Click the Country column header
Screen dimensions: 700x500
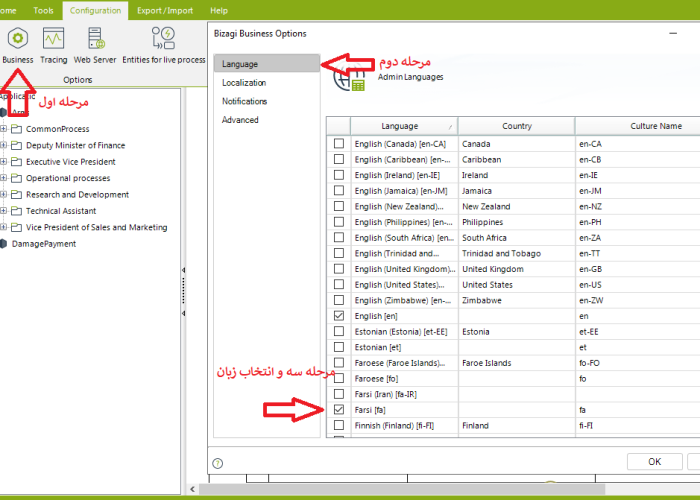[x=517, y=126]
